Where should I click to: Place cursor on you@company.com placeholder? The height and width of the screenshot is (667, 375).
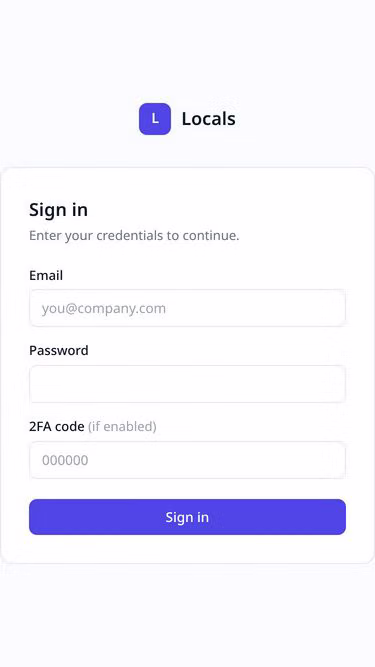[x=104, y=308]
